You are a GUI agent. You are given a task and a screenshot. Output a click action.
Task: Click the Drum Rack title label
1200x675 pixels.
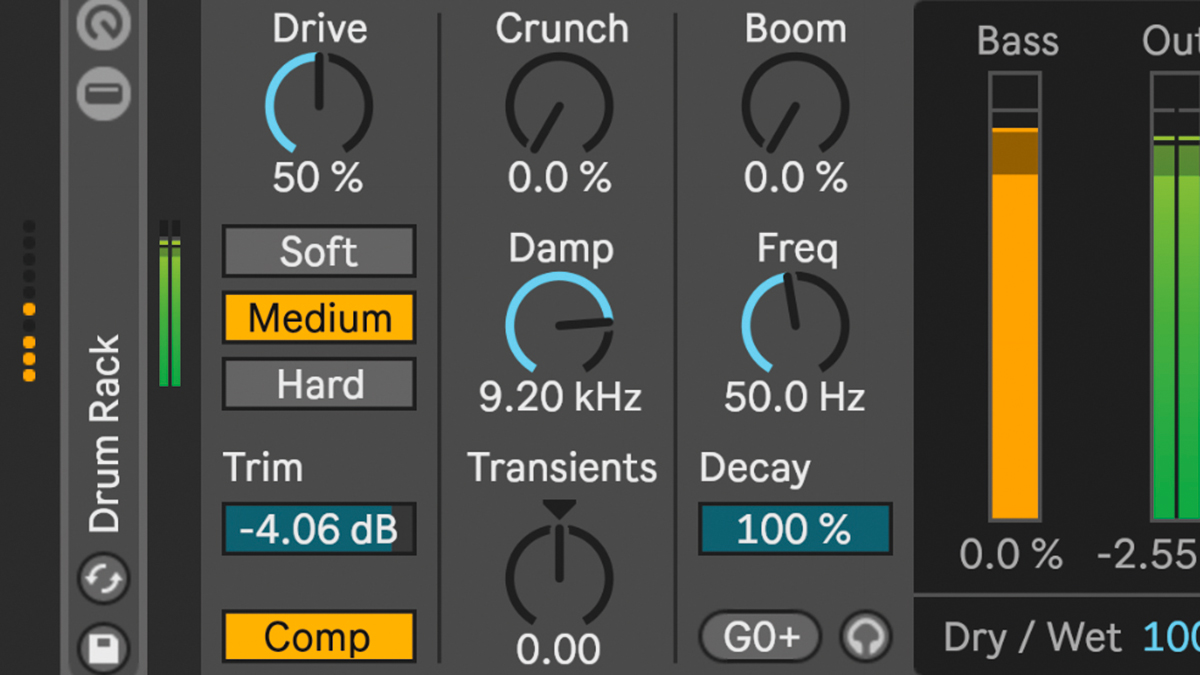tap(104, 433)
